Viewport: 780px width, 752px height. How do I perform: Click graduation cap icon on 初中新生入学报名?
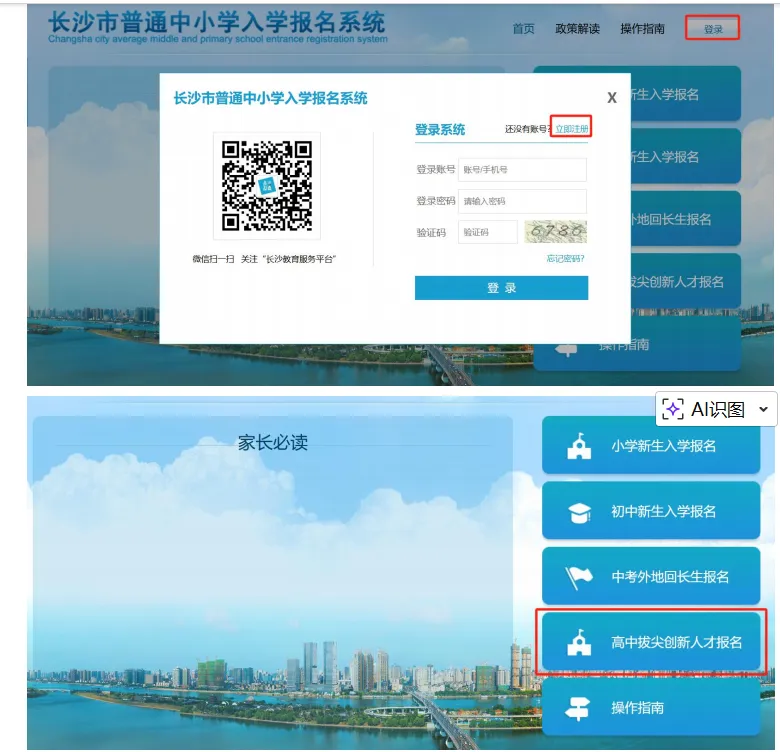point(579,512)
